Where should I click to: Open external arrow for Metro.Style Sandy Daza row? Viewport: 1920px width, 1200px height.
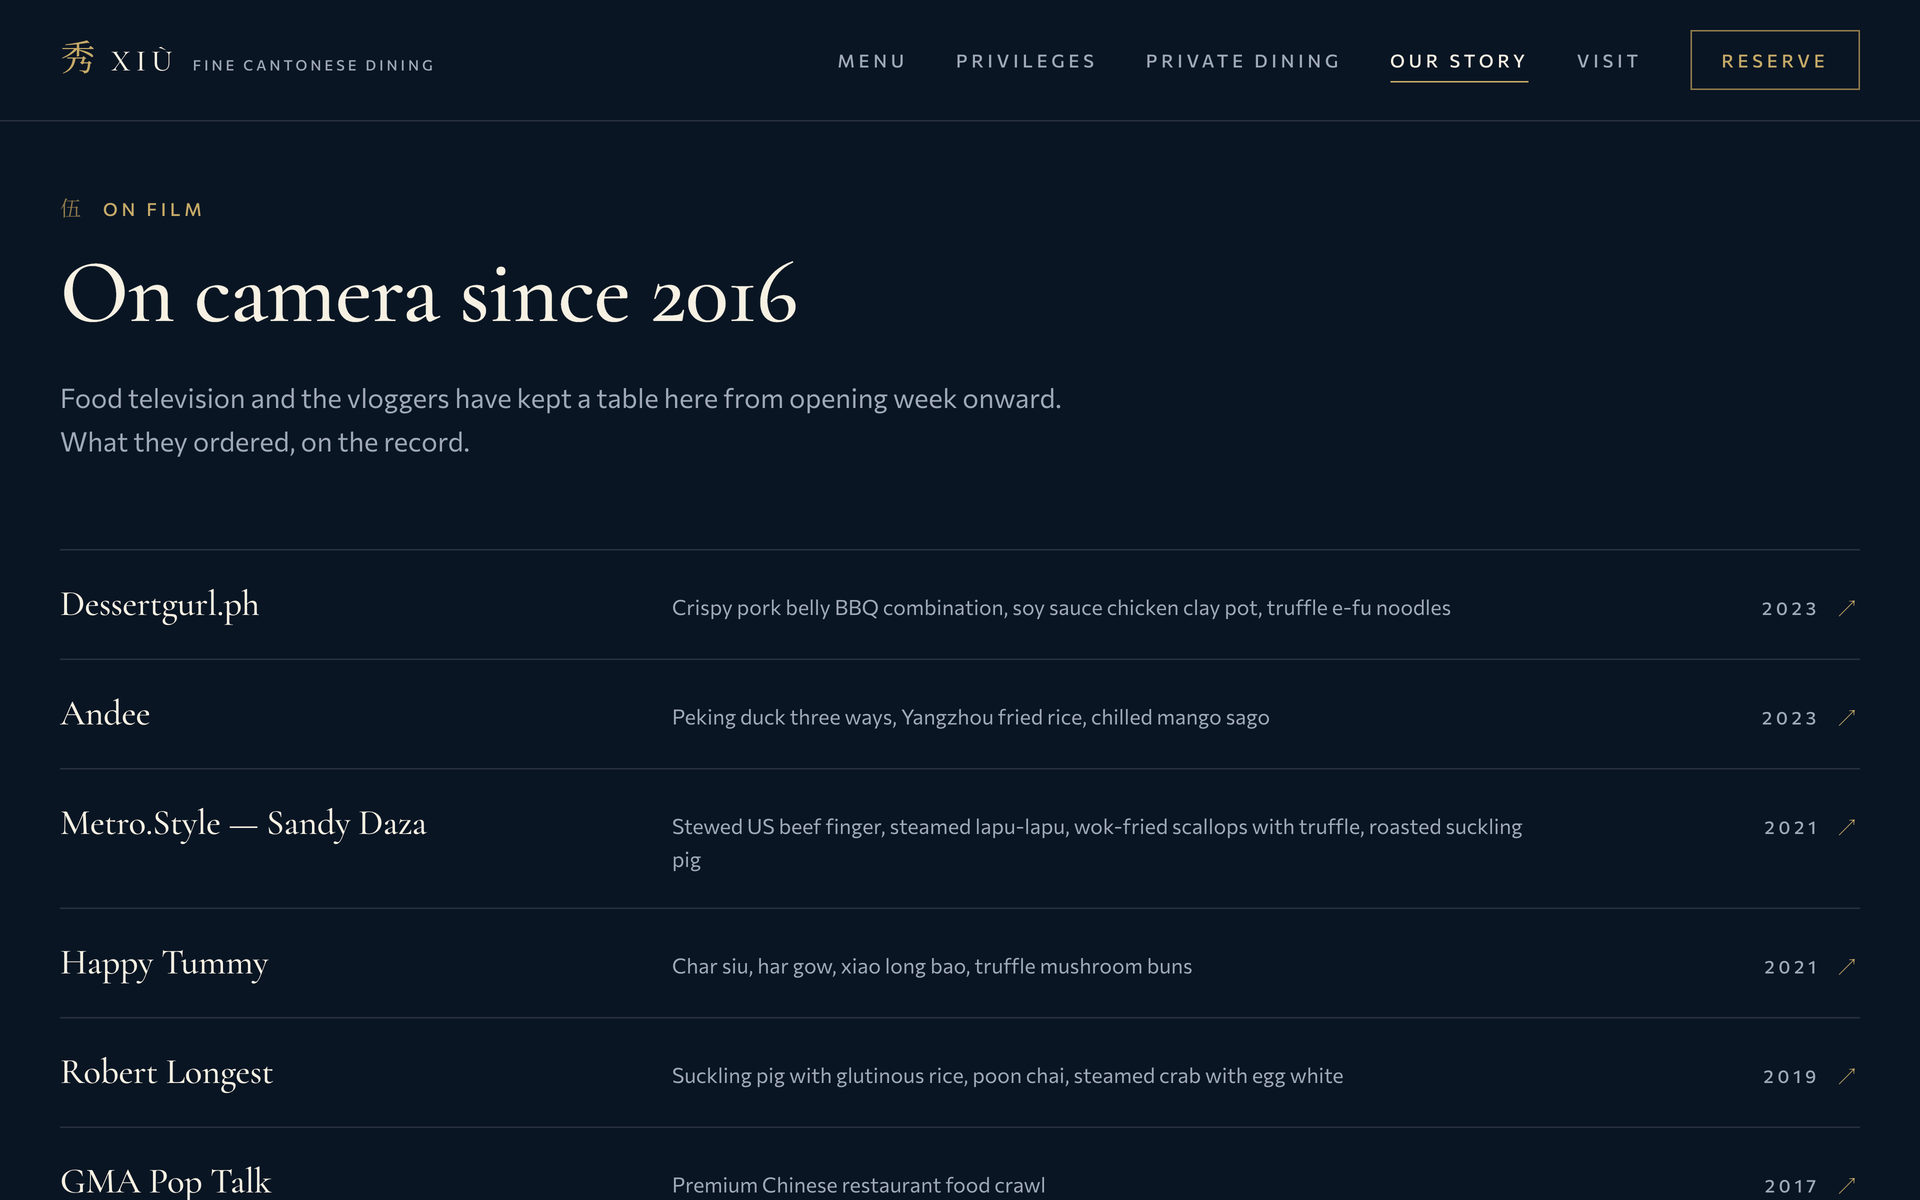[x=1847, y=827]
